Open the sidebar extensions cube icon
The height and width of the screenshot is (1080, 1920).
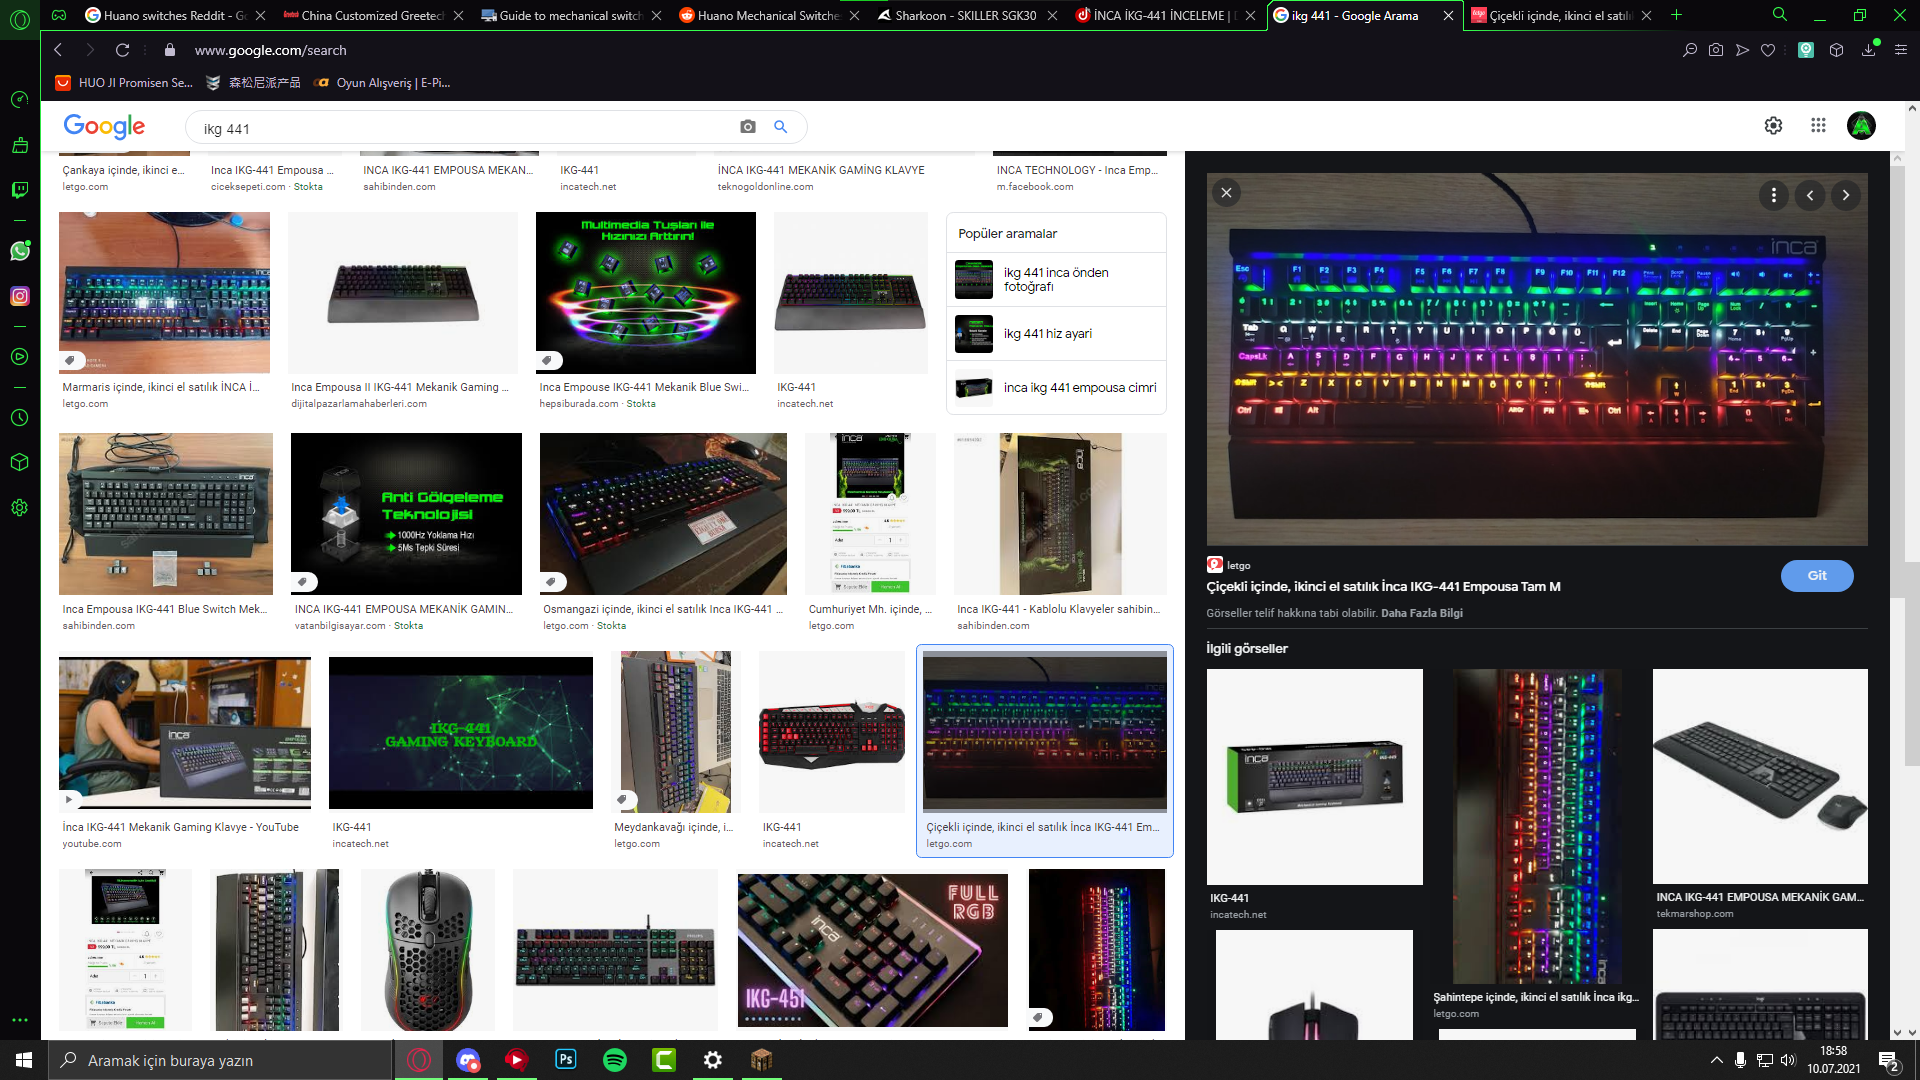(19, 463)
